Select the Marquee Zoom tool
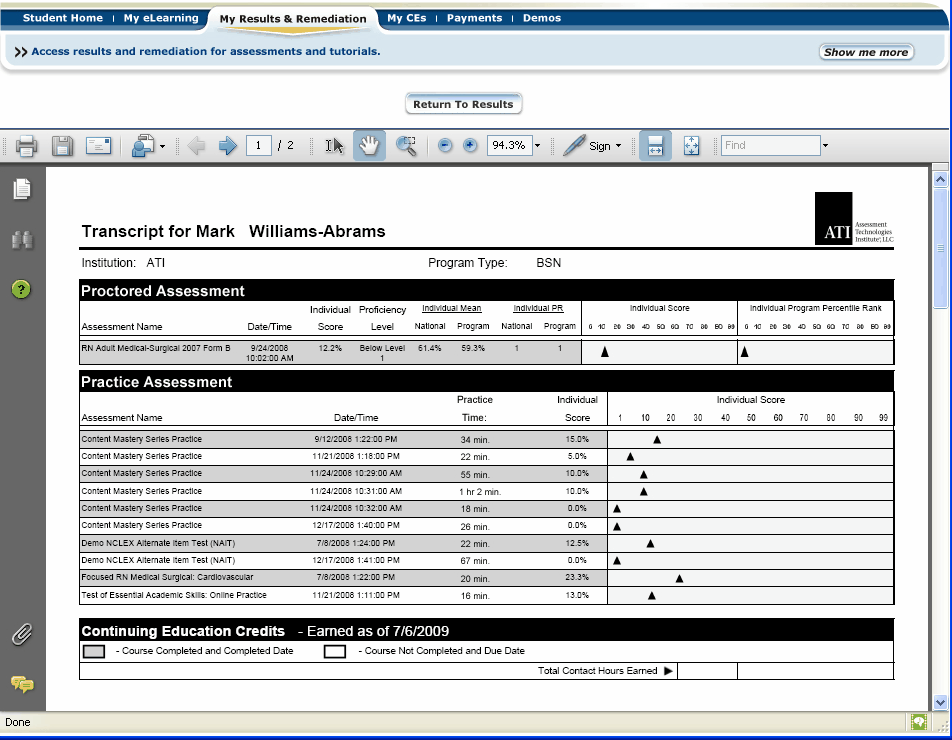The image size is (952, 740). point(405,145)
